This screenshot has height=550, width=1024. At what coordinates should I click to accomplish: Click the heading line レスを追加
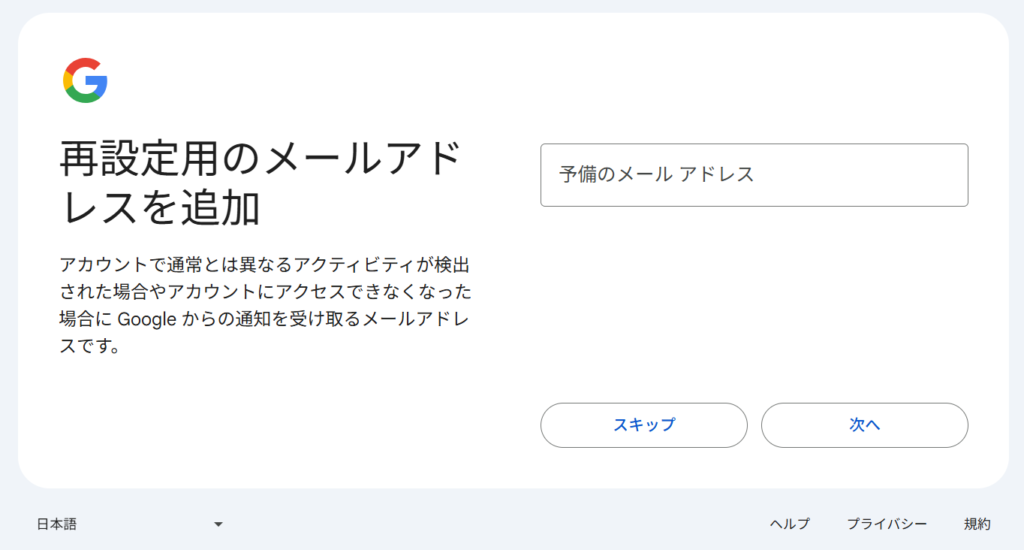(x=160, y=208)
